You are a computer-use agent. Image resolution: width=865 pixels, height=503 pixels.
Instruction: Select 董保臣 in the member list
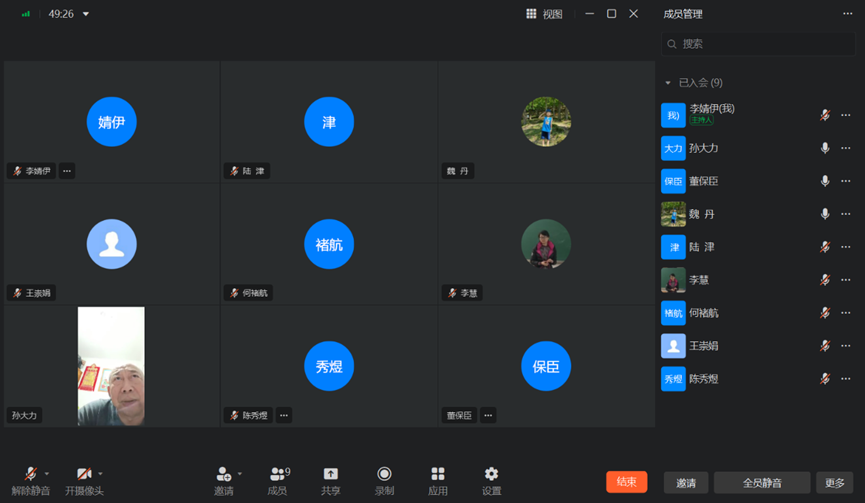pos(704,181)
